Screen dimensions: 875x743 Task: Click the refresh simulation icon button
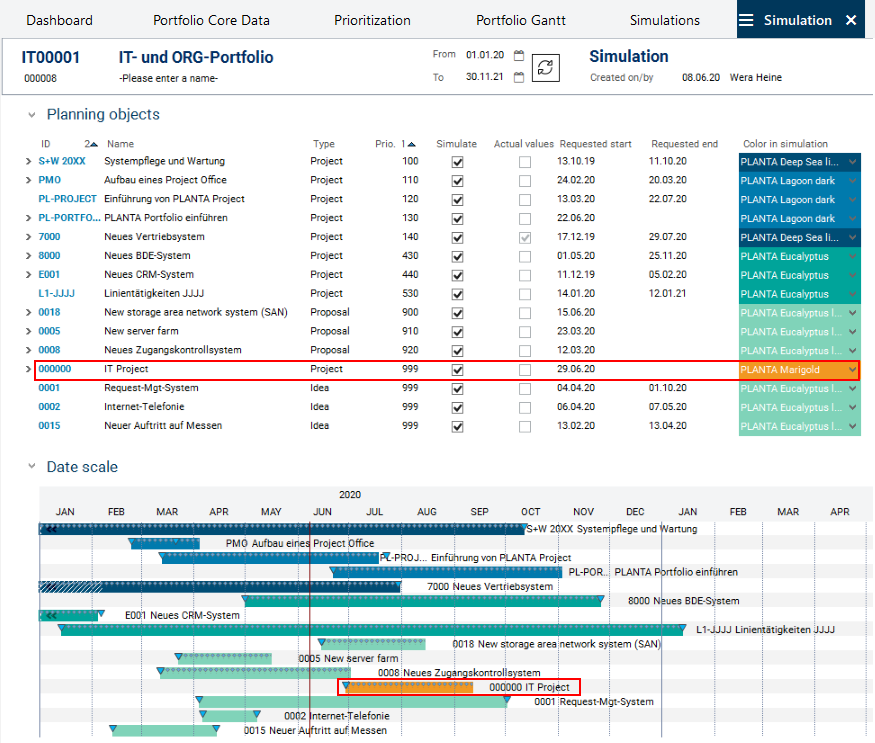coord(545,67)
